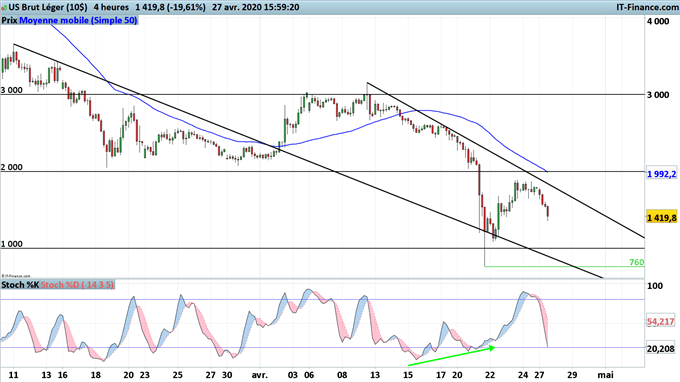Open the Stoch %D (14 3 5) settings

coord(77,285)
